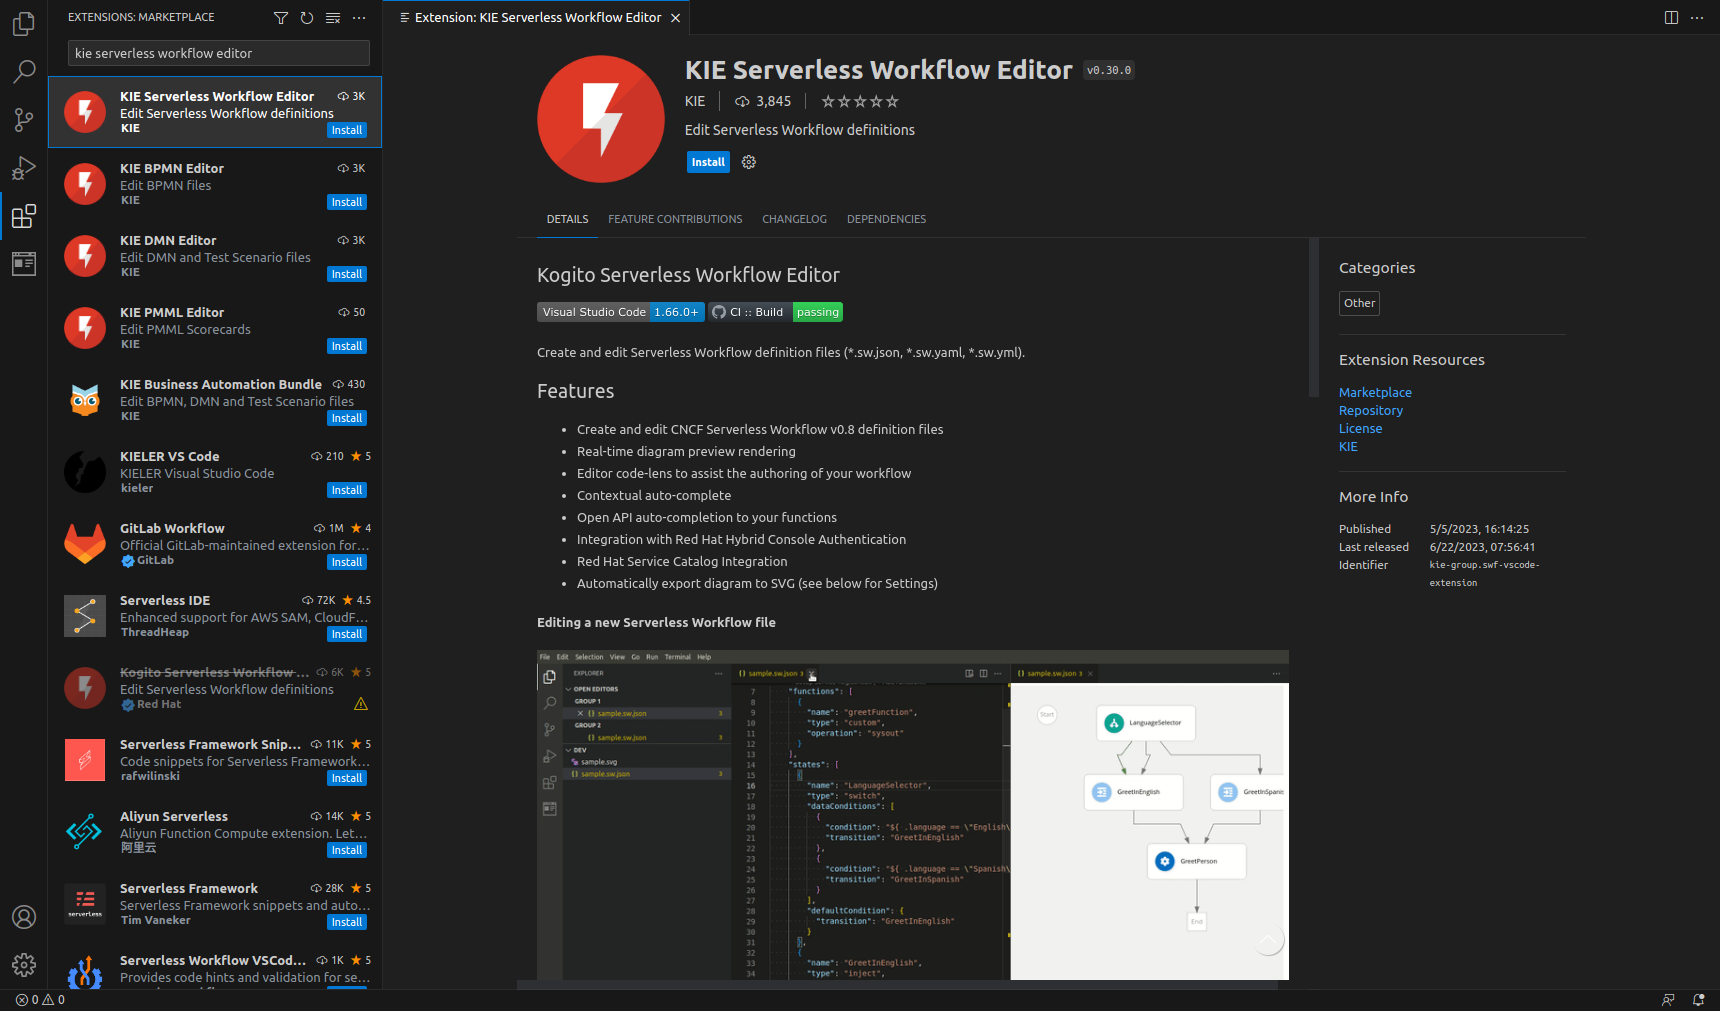
Task: Open the Search view in the activity bar
Action: pos(23,71)
